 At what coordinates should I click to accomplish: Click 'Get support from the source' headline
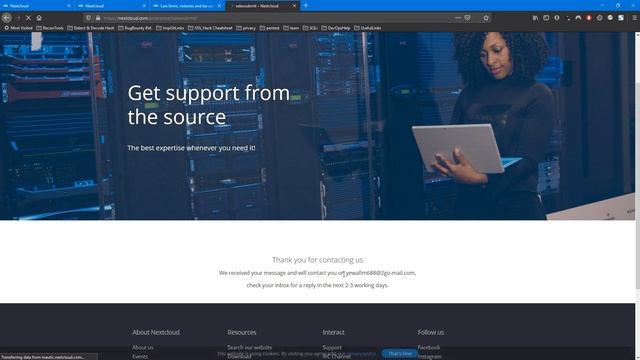[209, 105]
